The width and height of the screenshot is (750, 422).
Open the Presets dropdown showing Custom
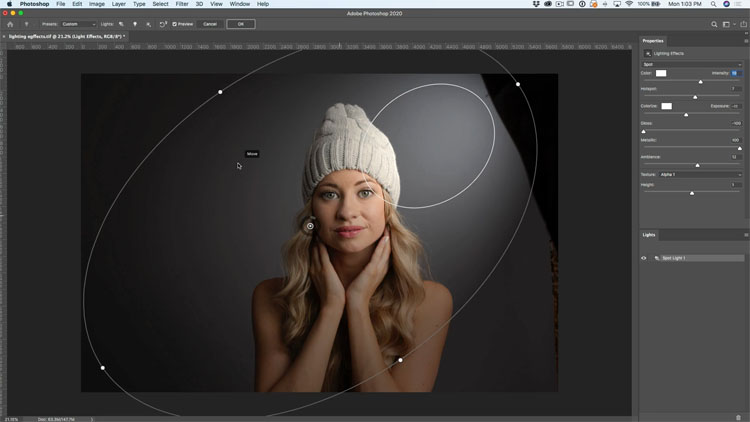pyautogui.click(x=78, y=24)
